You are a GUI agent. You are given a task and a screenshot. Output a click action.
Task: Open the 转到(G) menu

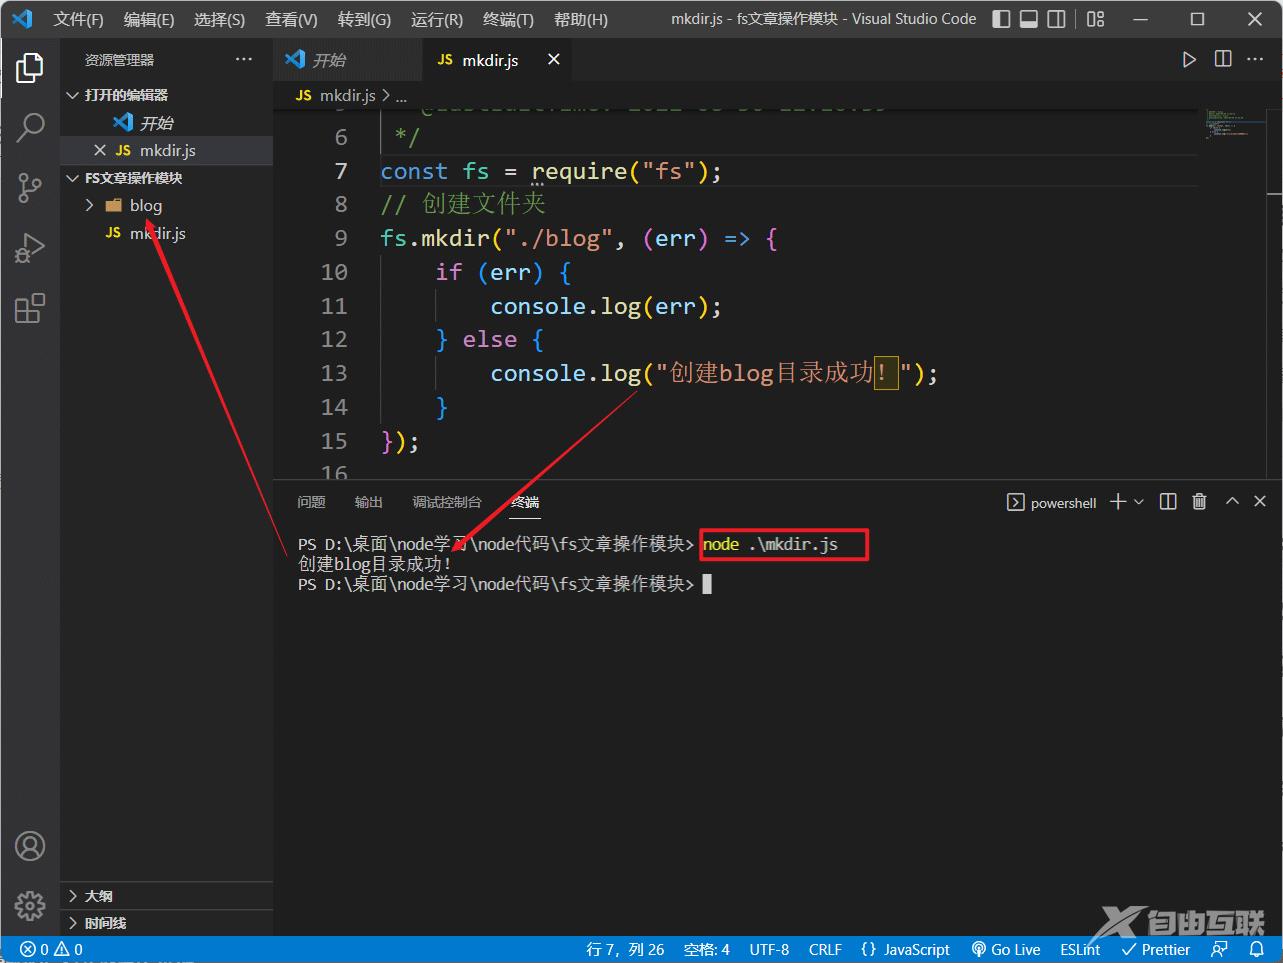click(x=364, y=19)
